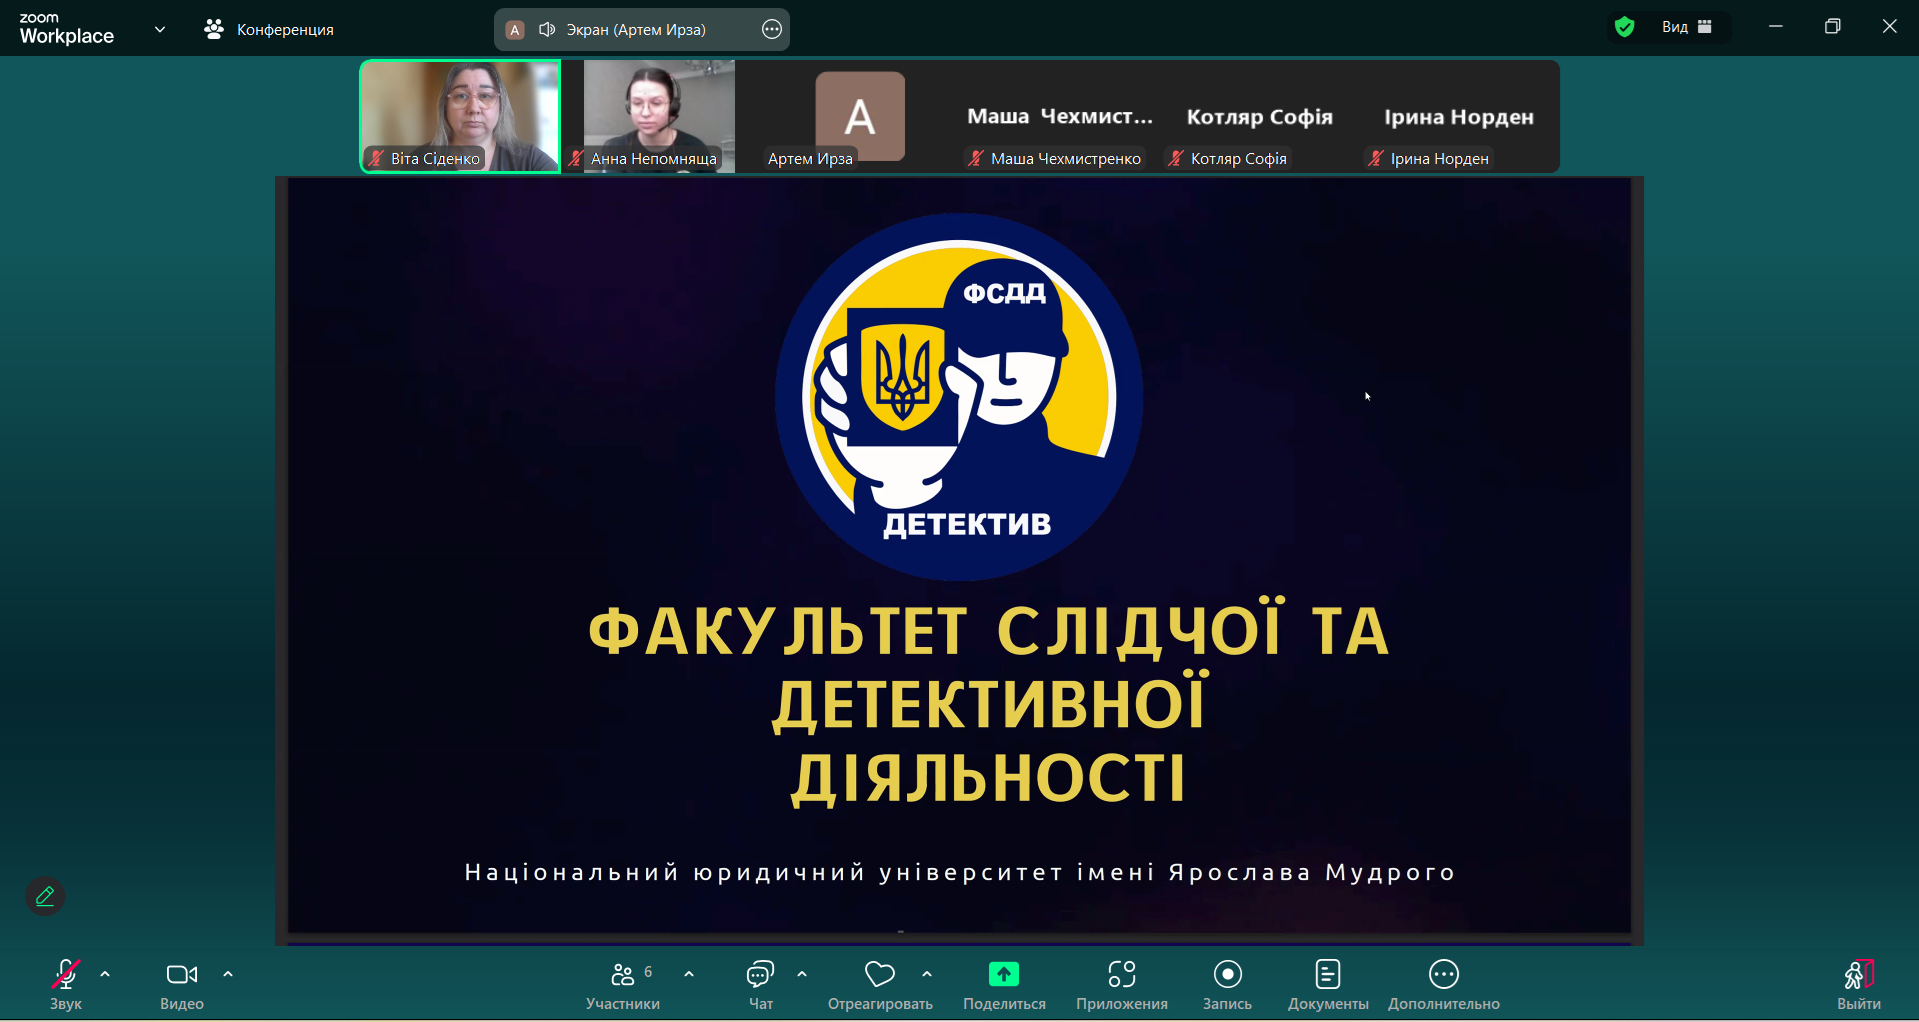Select Анна Непомняща video thumbnail
1919x1022 pixels.
point(659,116)
